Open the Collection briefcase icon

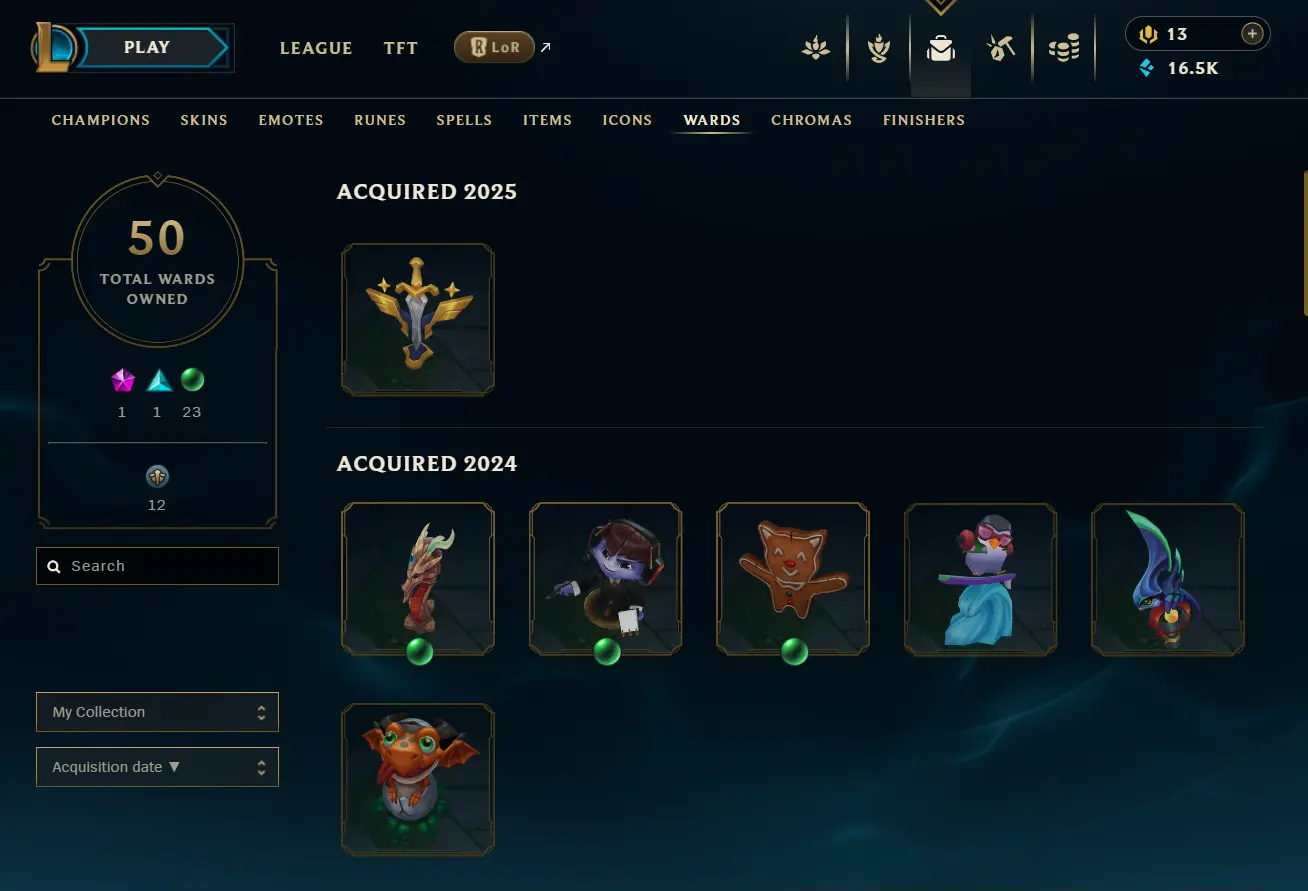(940, 48)
